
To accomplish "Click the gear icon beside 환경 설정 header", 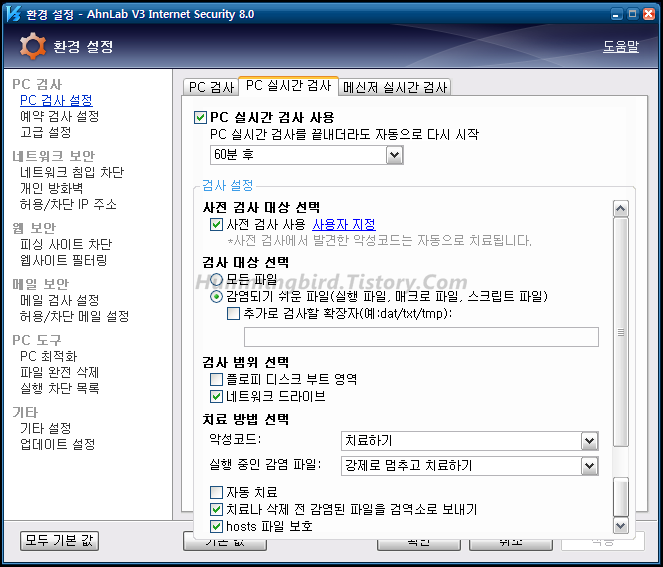I will pos(33,46).
